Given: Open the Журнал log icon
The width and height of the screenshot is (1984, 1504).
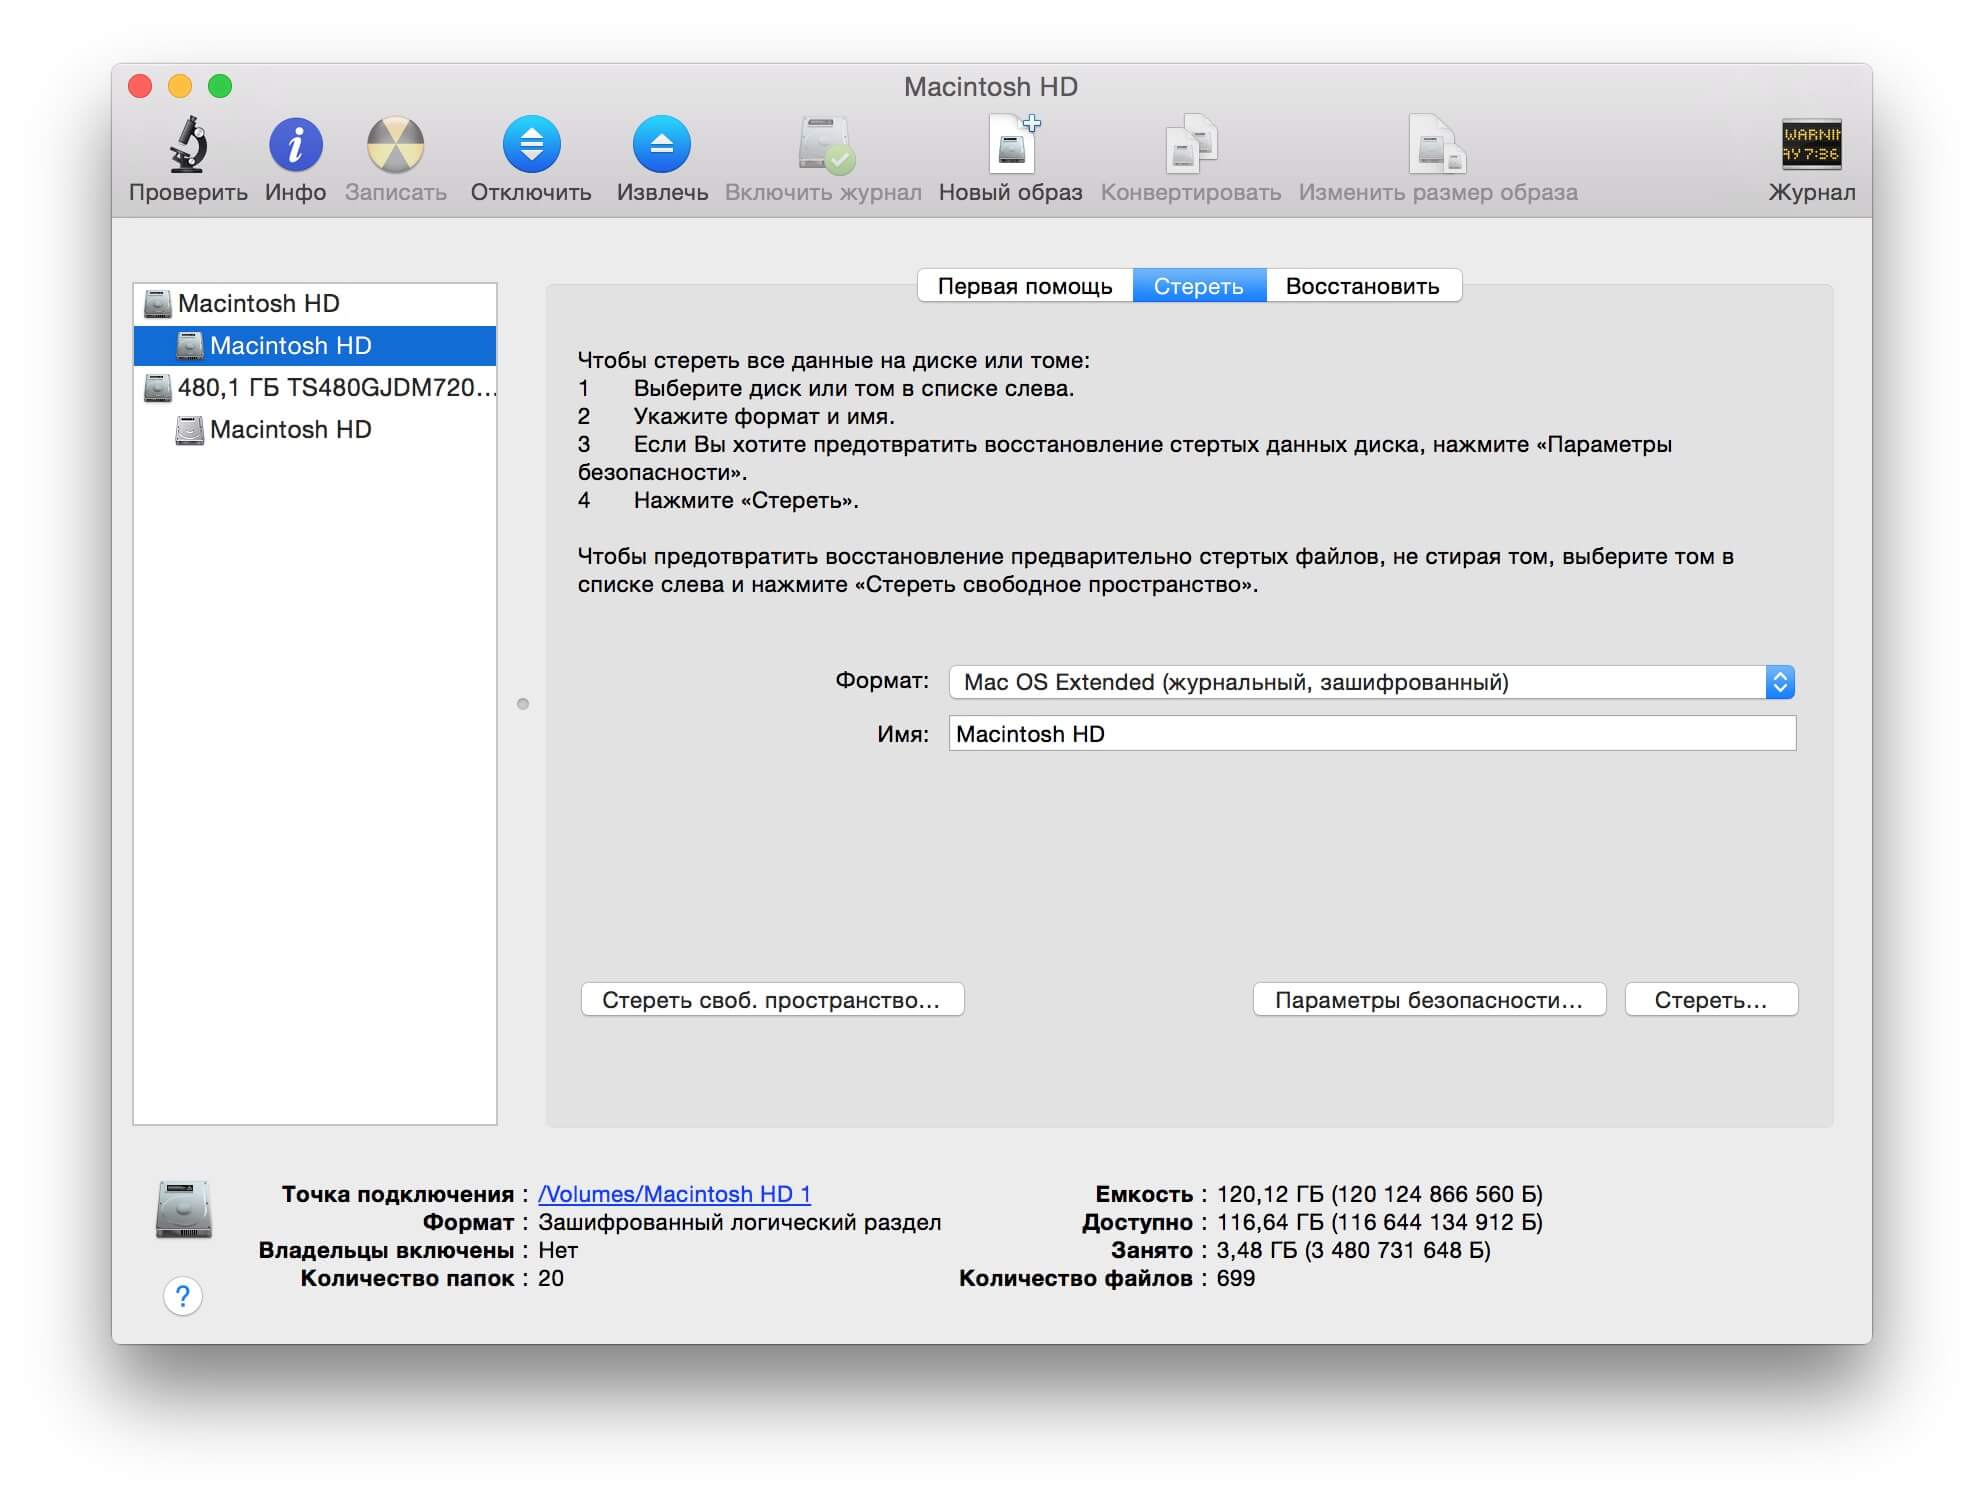Looking at the screenshot, I should 1811,145.
